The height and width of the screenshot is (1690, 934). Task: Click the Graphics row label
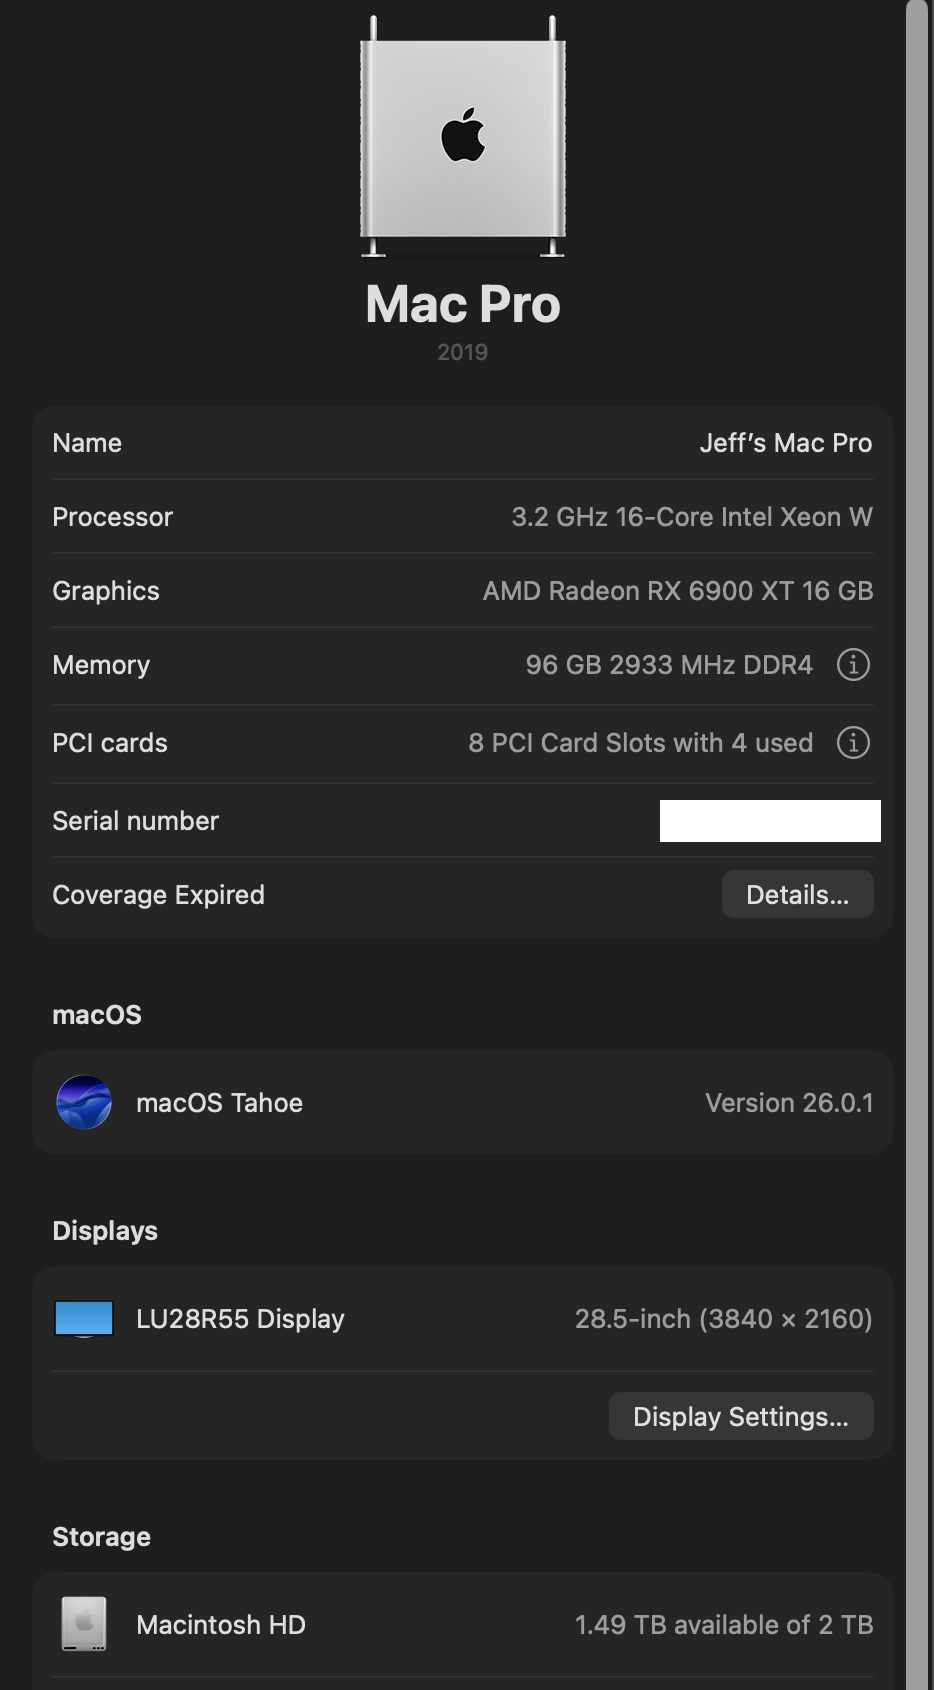106,590
